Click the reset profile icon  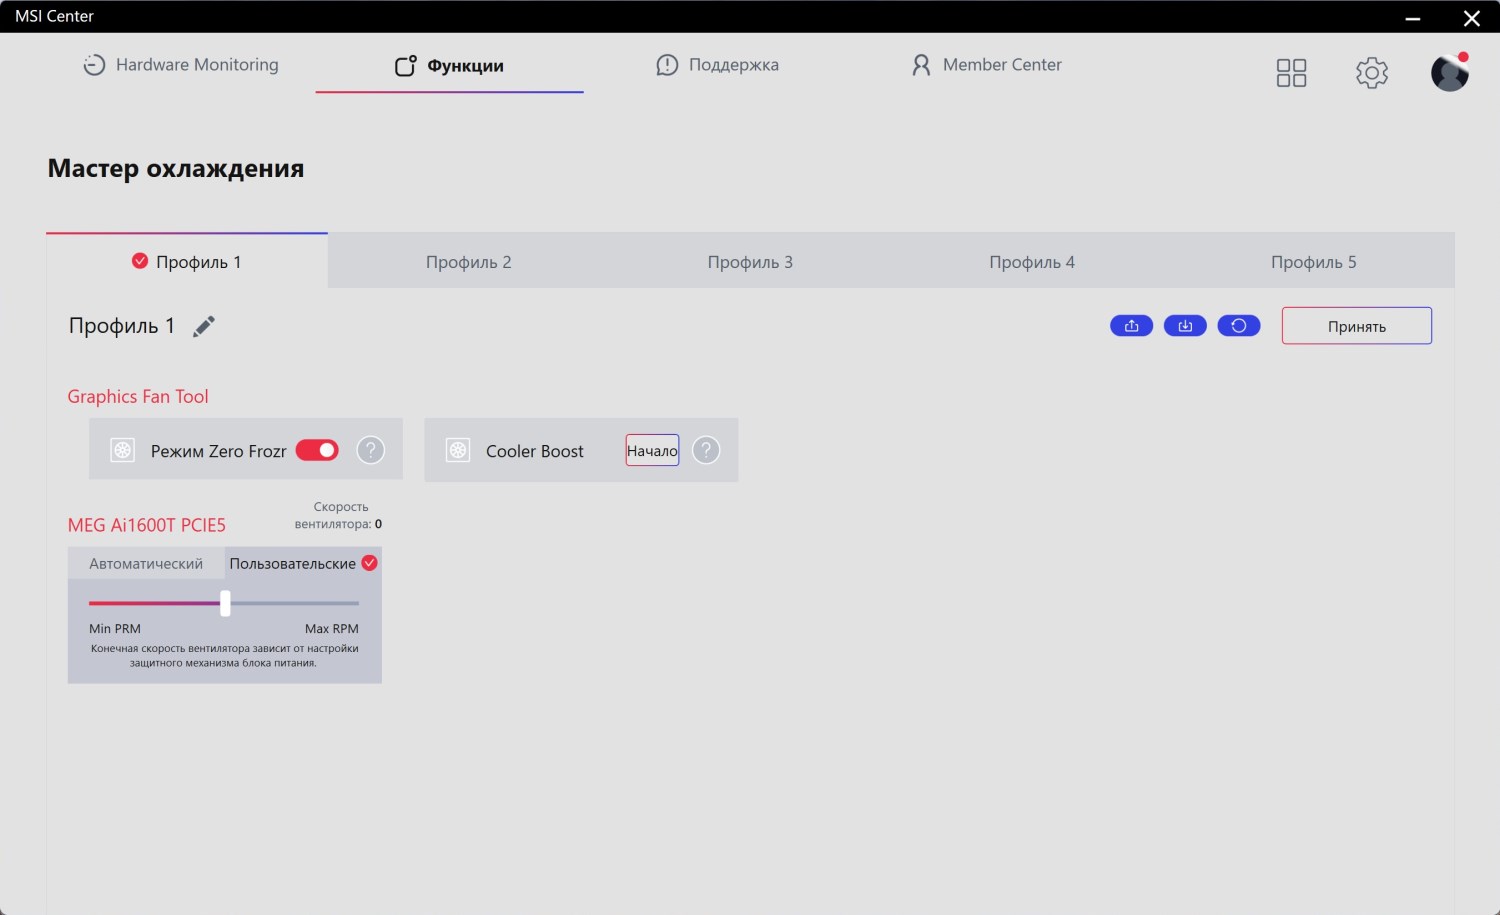pyautogui.click(x=1238, y=326)
